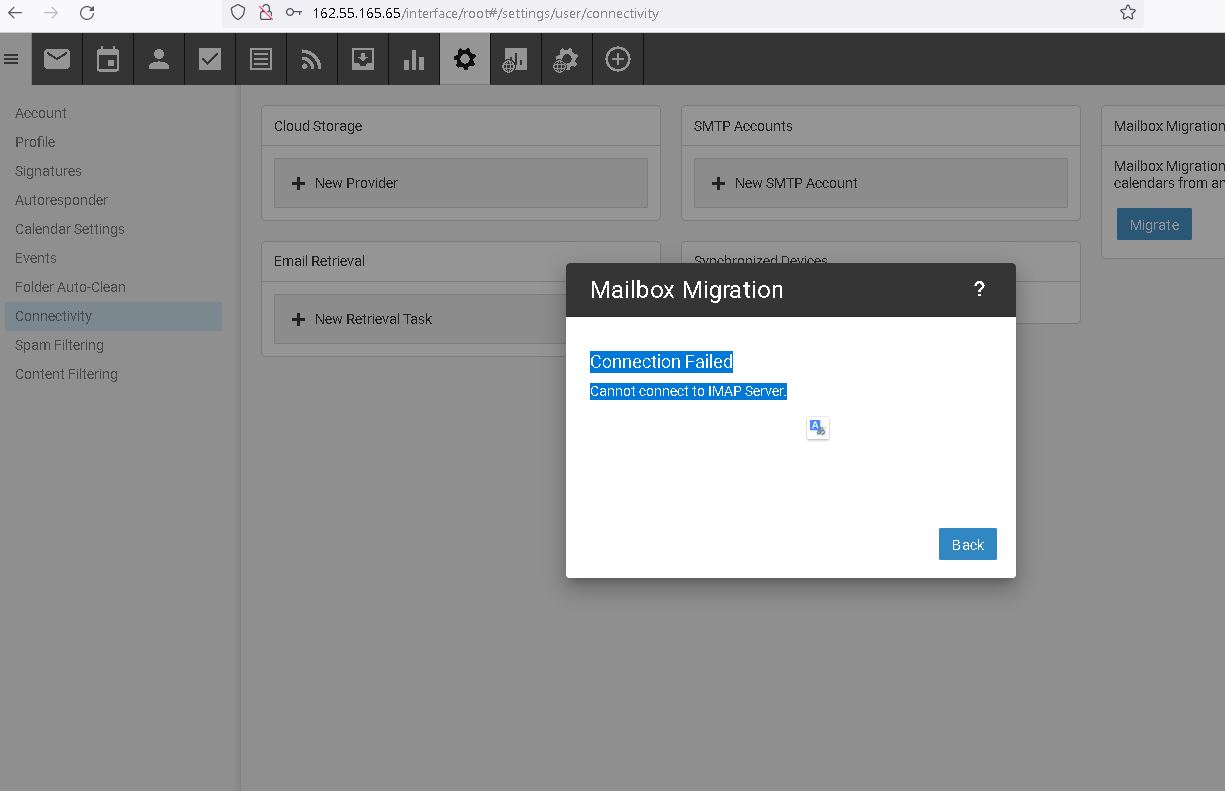Open the Reports bar chart icon
The height and width of the screenshot is (791, 1225).
pos(414,59)
